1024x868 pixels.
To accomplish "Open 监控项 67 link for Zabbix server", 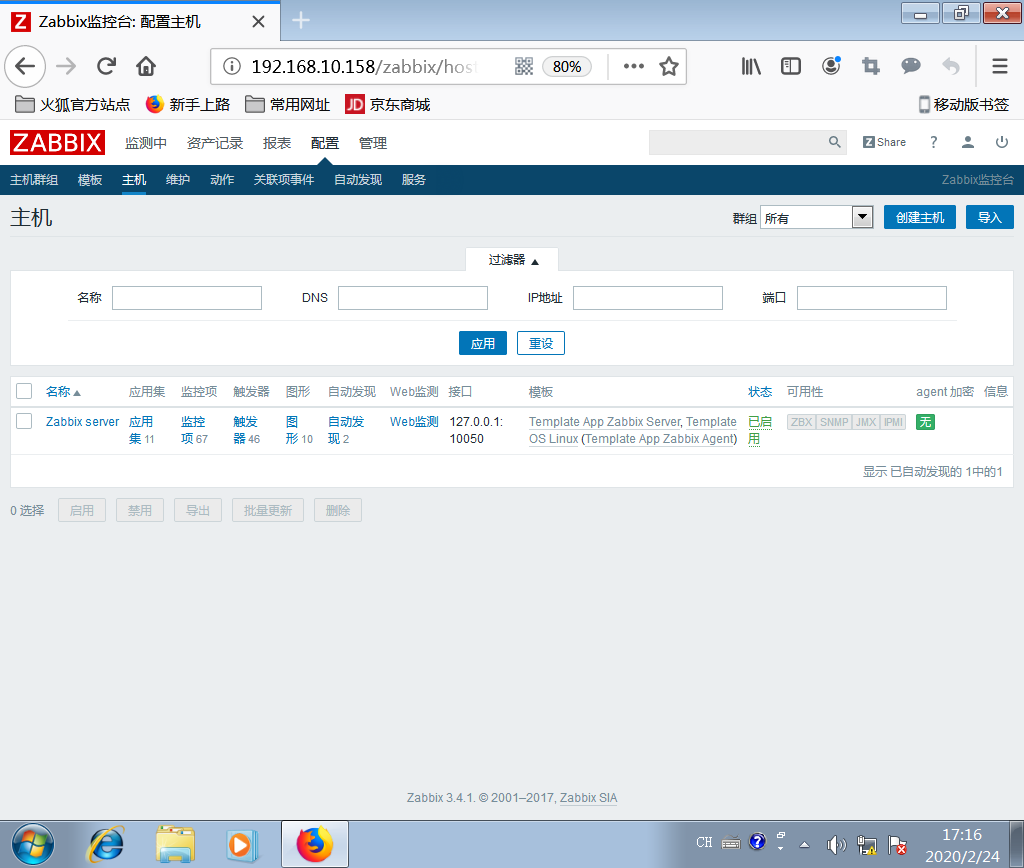I will click(x=194, y=430).
